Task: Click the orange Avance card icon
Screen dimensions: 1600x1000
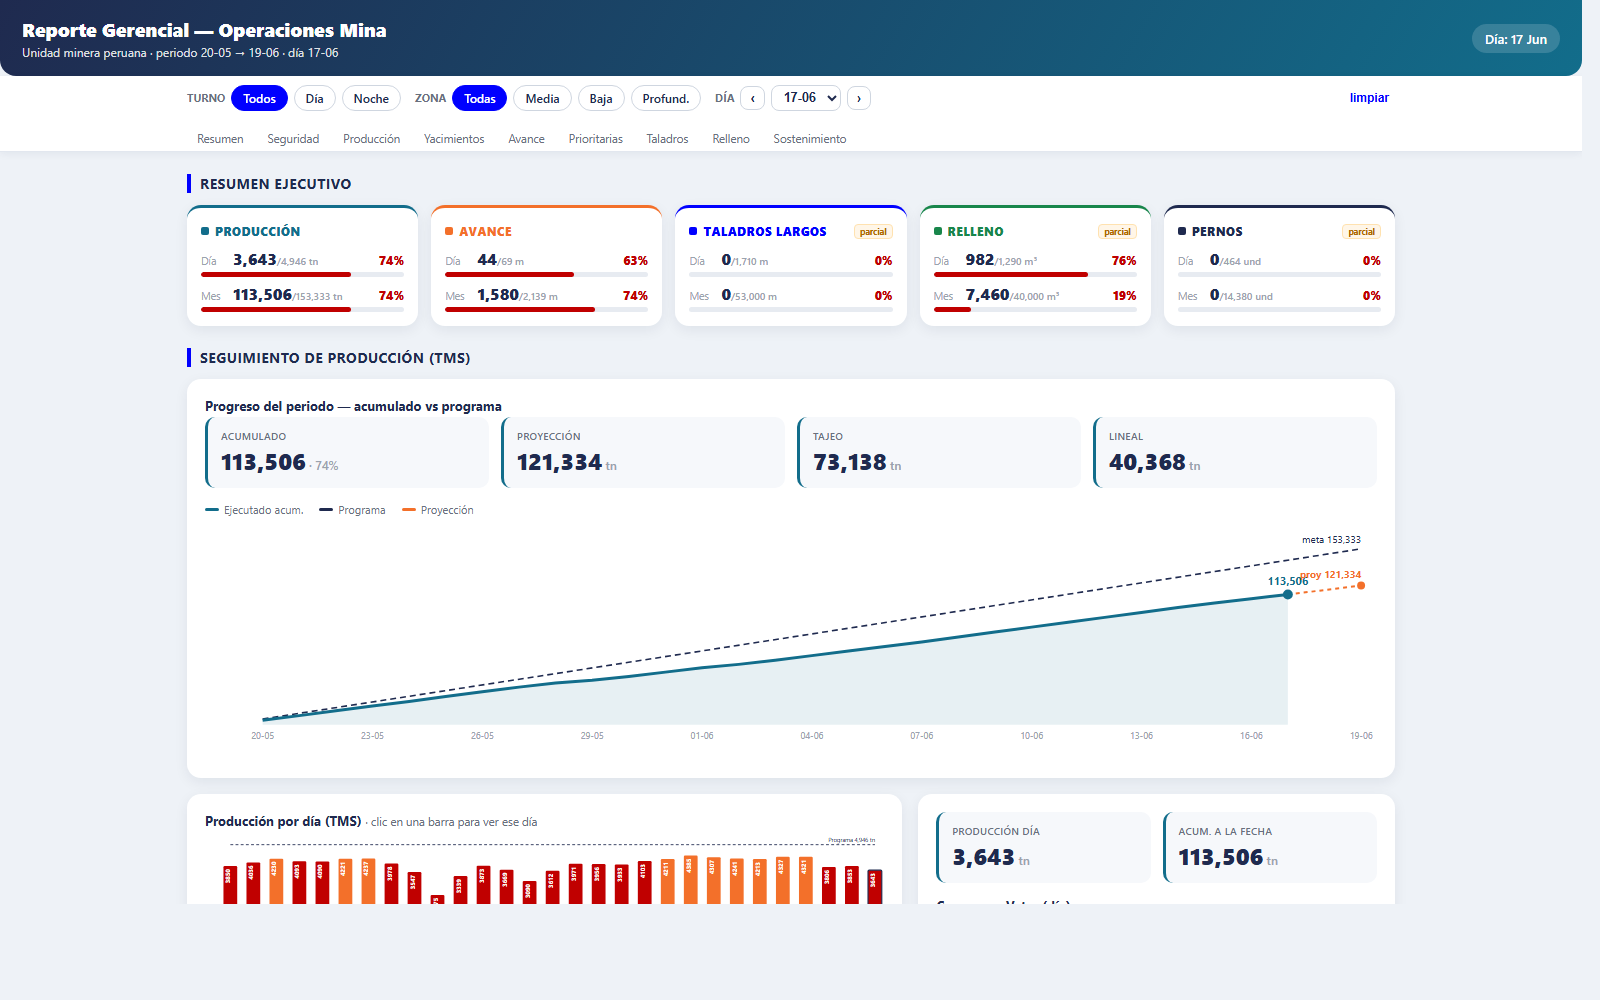Action: pos(449,231)
